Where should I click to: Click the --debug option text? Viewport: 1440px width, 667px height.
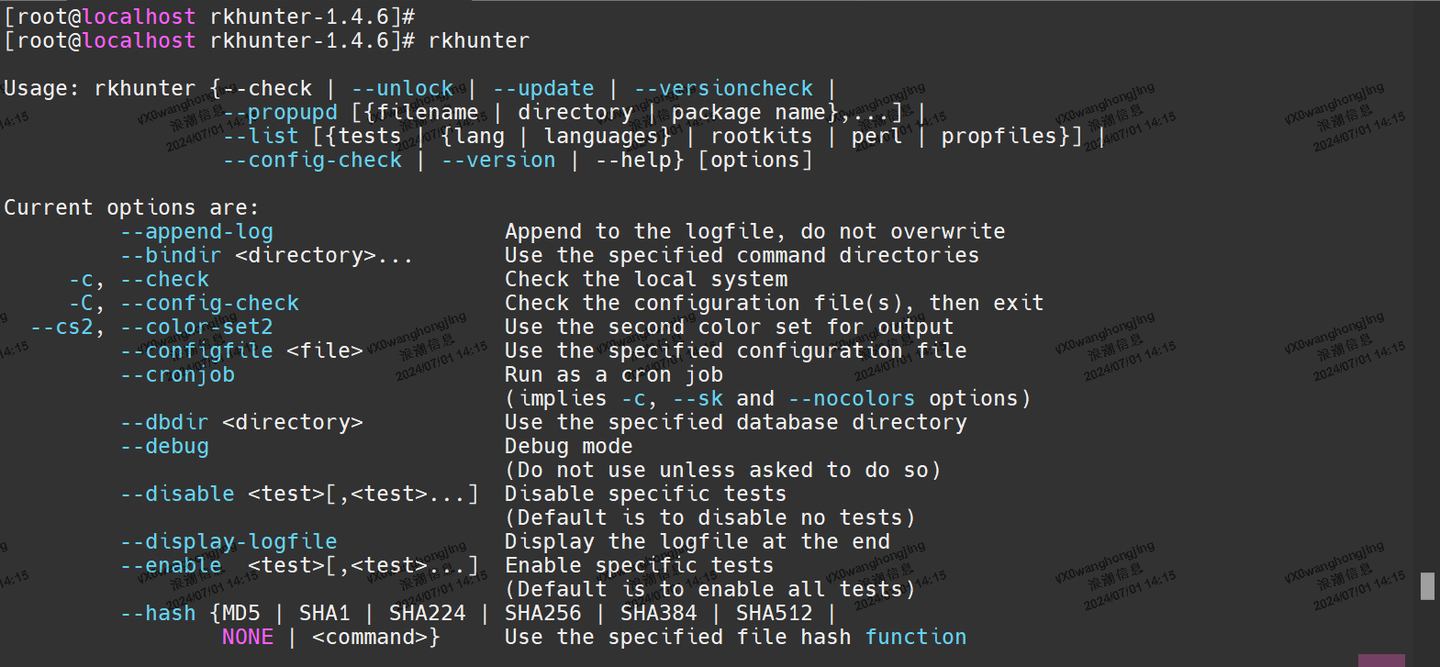[x=164, y=446]
